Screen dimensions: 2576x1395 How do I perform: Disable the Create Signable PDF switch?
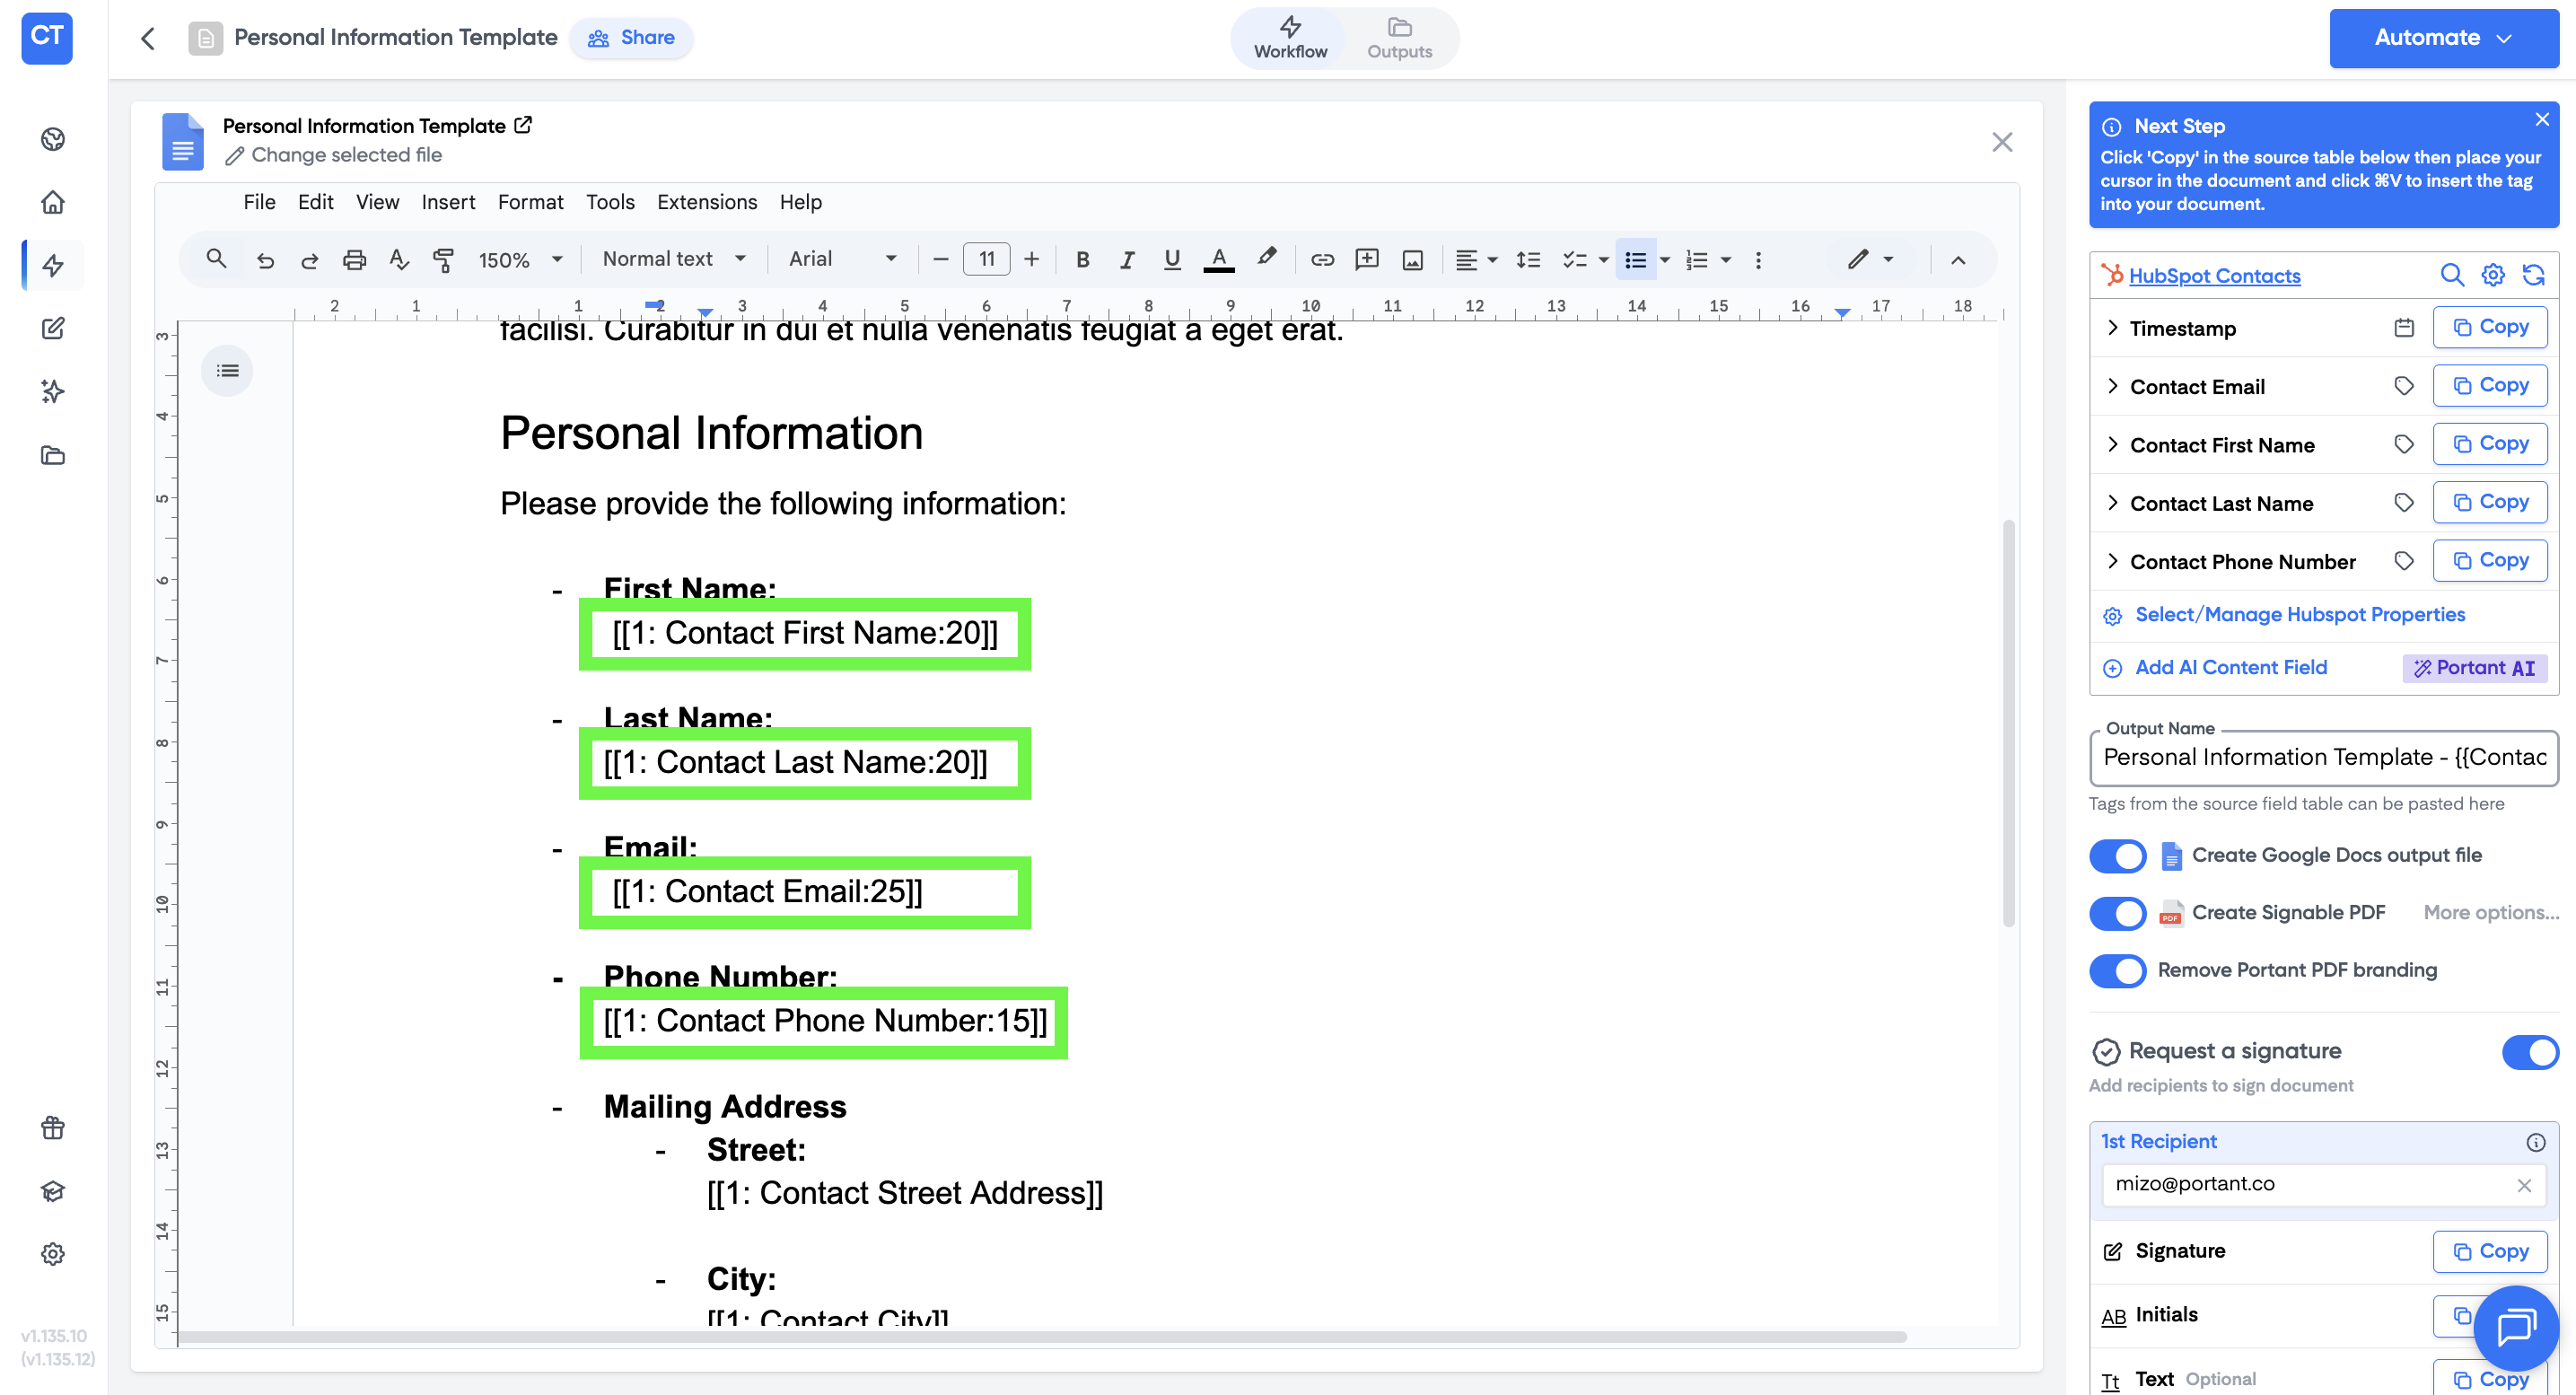2117,913
